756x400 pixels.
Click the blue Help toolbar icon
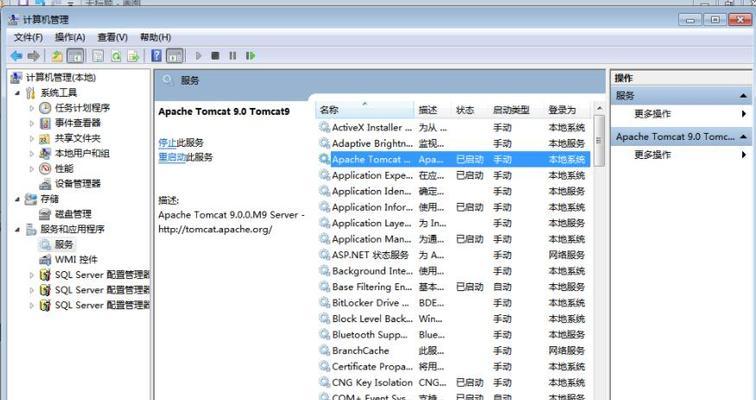pos(156,55)
